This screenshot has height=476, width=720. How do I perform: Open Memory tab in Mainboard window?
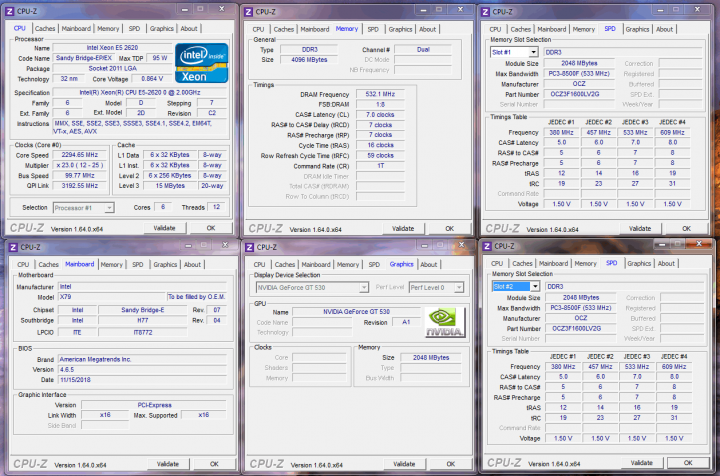(112, 265)
